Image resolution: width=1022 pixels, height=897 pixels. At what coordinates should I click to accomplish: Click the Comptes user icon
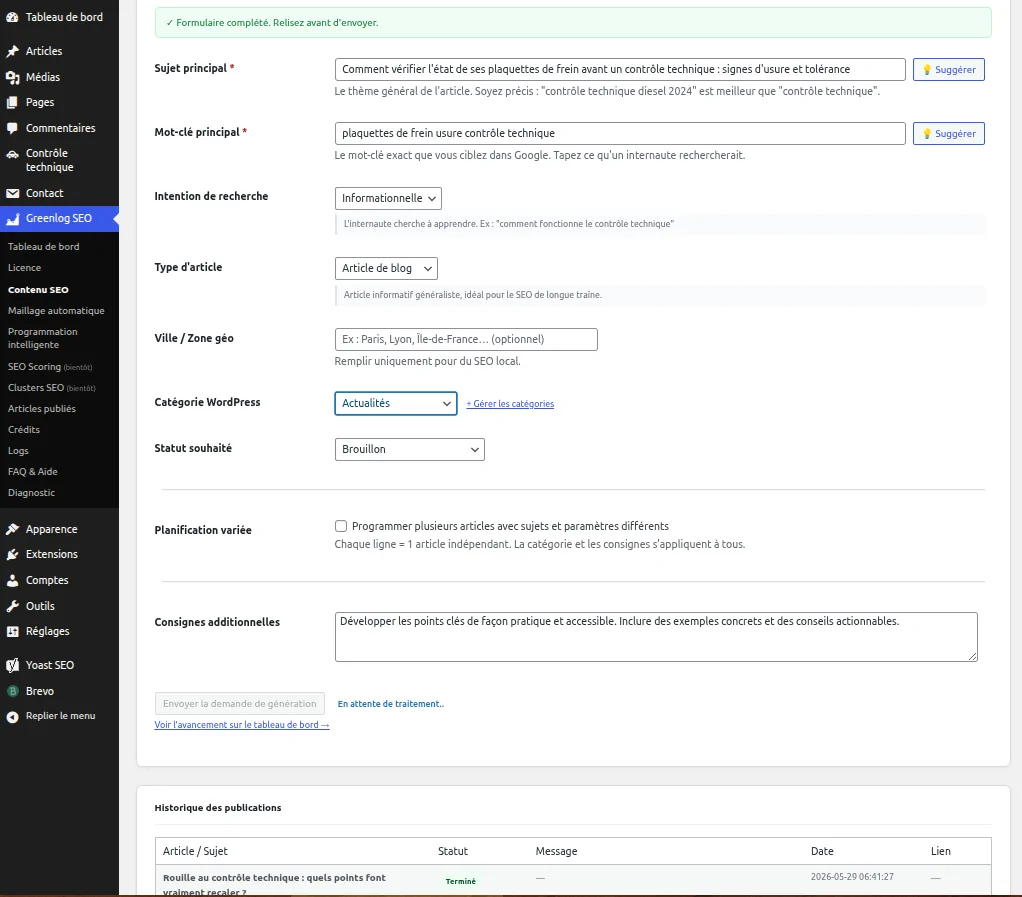pos(12,580)
